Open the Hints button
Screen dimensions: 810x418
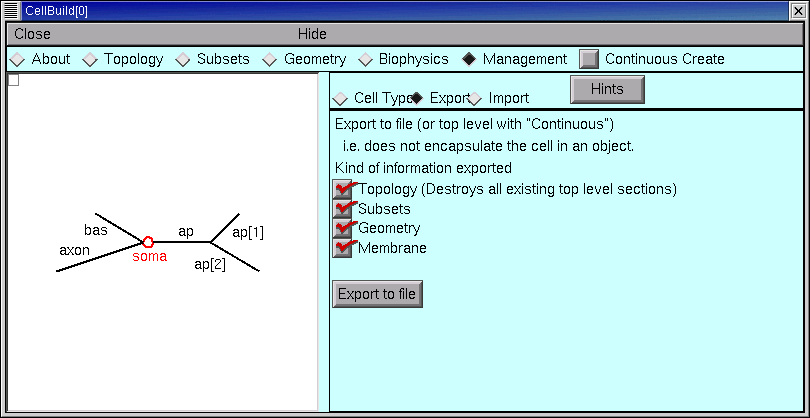click(x=607, y=89)
